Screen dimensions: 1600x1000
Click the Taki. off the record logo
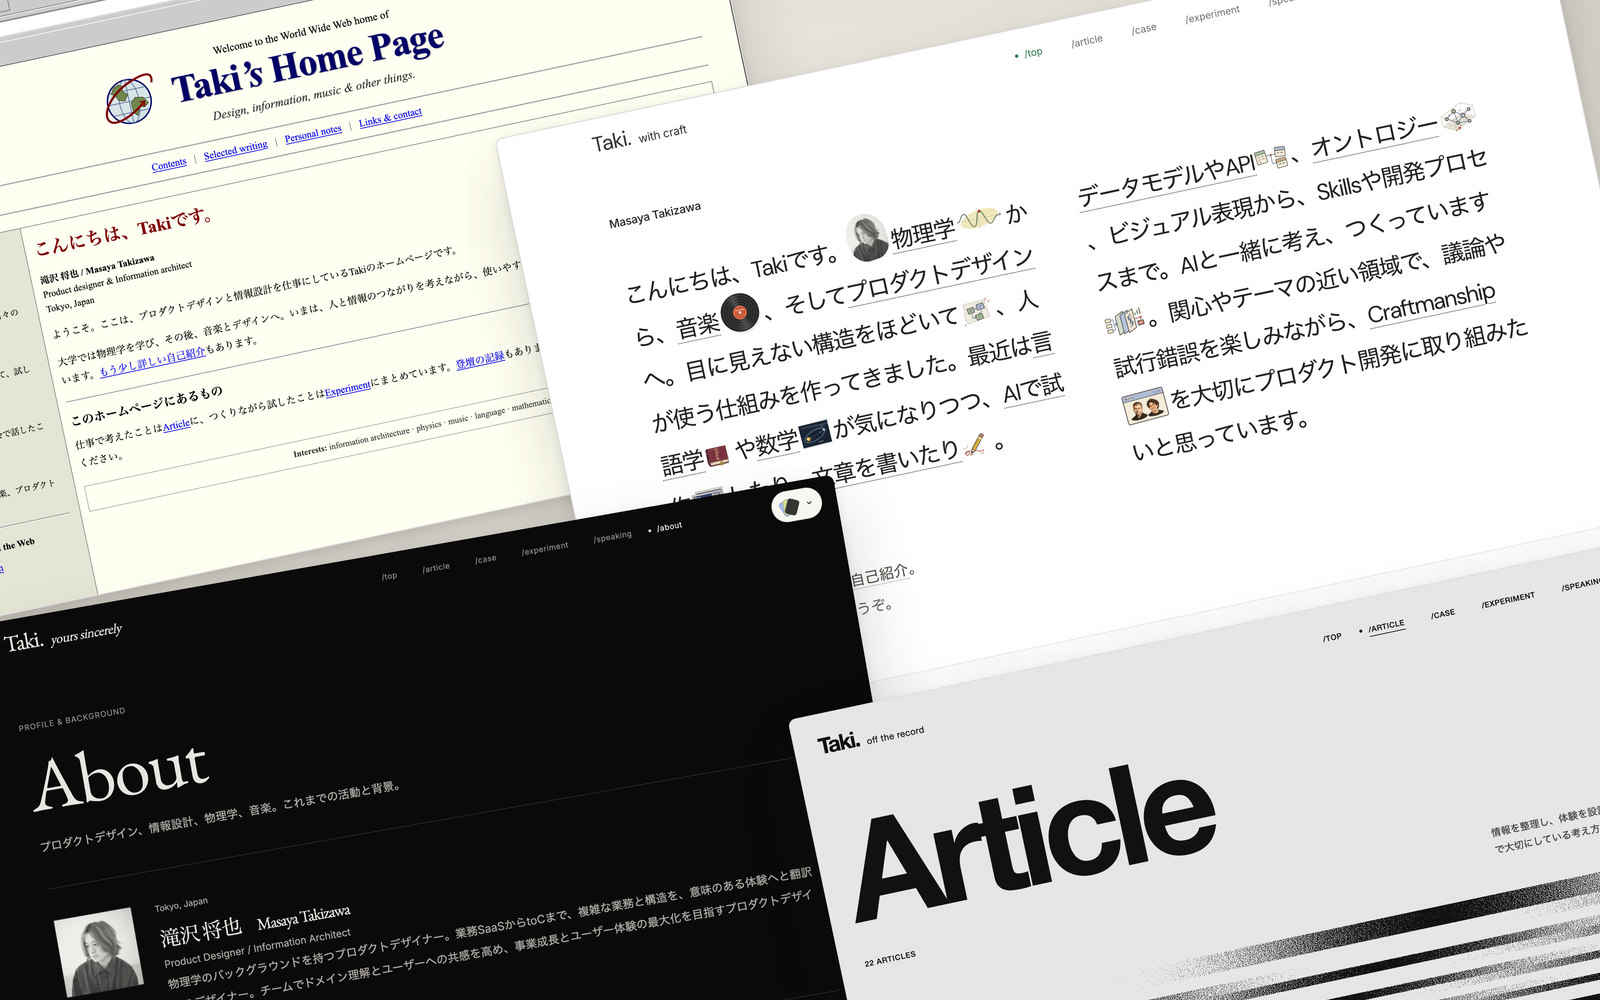point(870,740)
